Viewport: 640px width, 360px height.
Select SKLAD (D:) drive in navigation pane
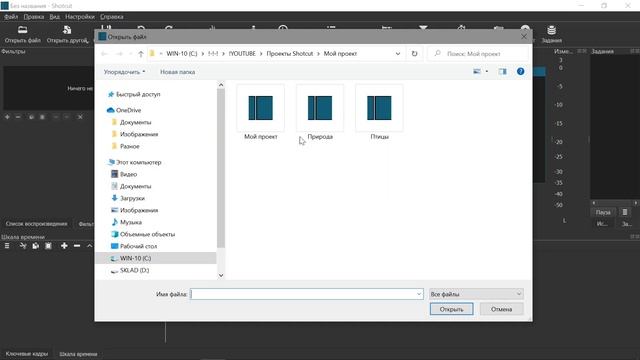click(x=130, y=271)
